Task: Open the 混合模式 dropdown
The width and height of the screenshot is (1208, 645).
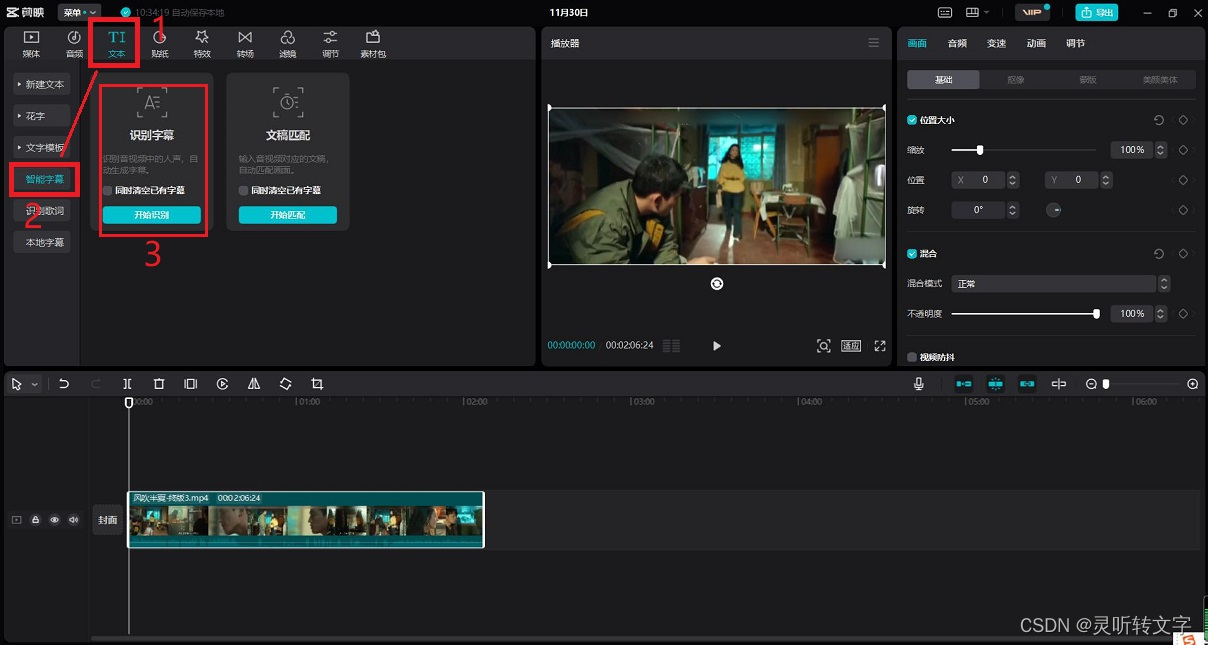Action: click(x=1060, y=284)
